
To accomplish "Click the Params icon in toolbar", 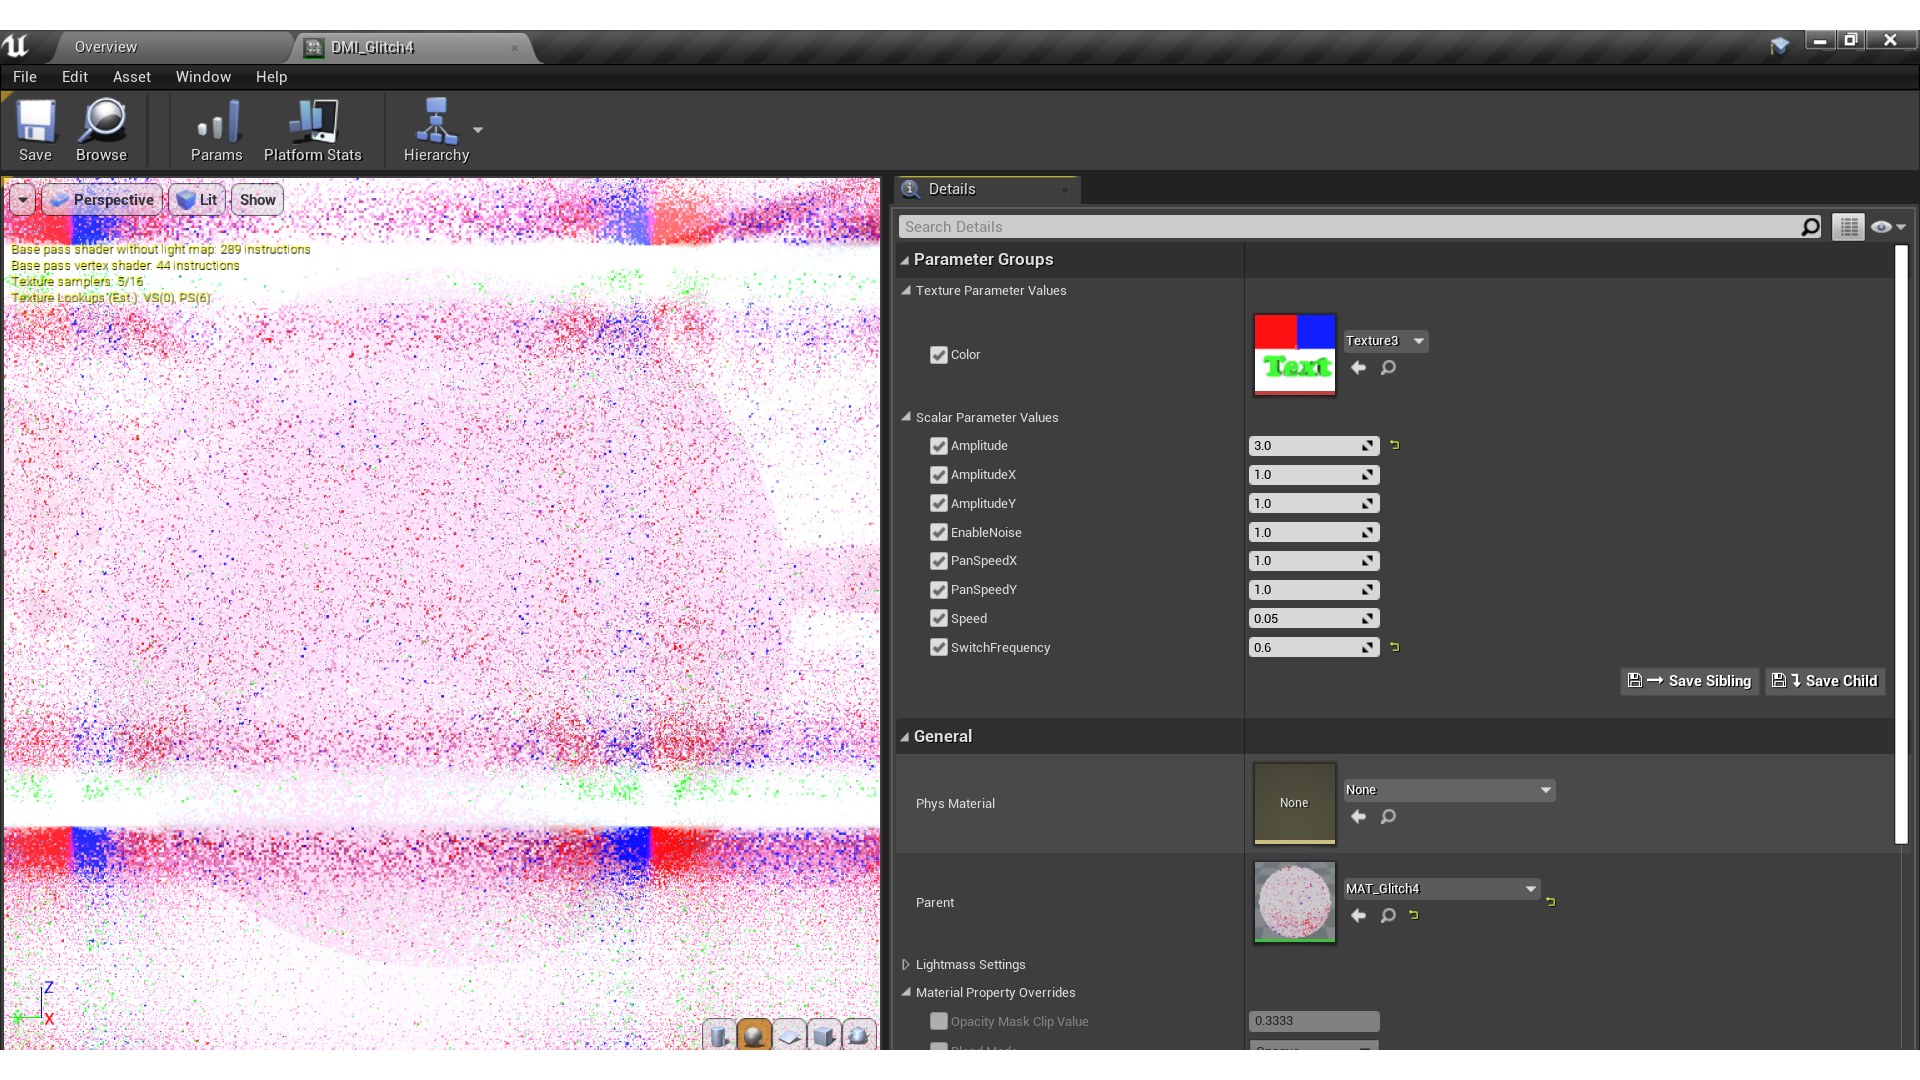I will (x=214, y=128).
